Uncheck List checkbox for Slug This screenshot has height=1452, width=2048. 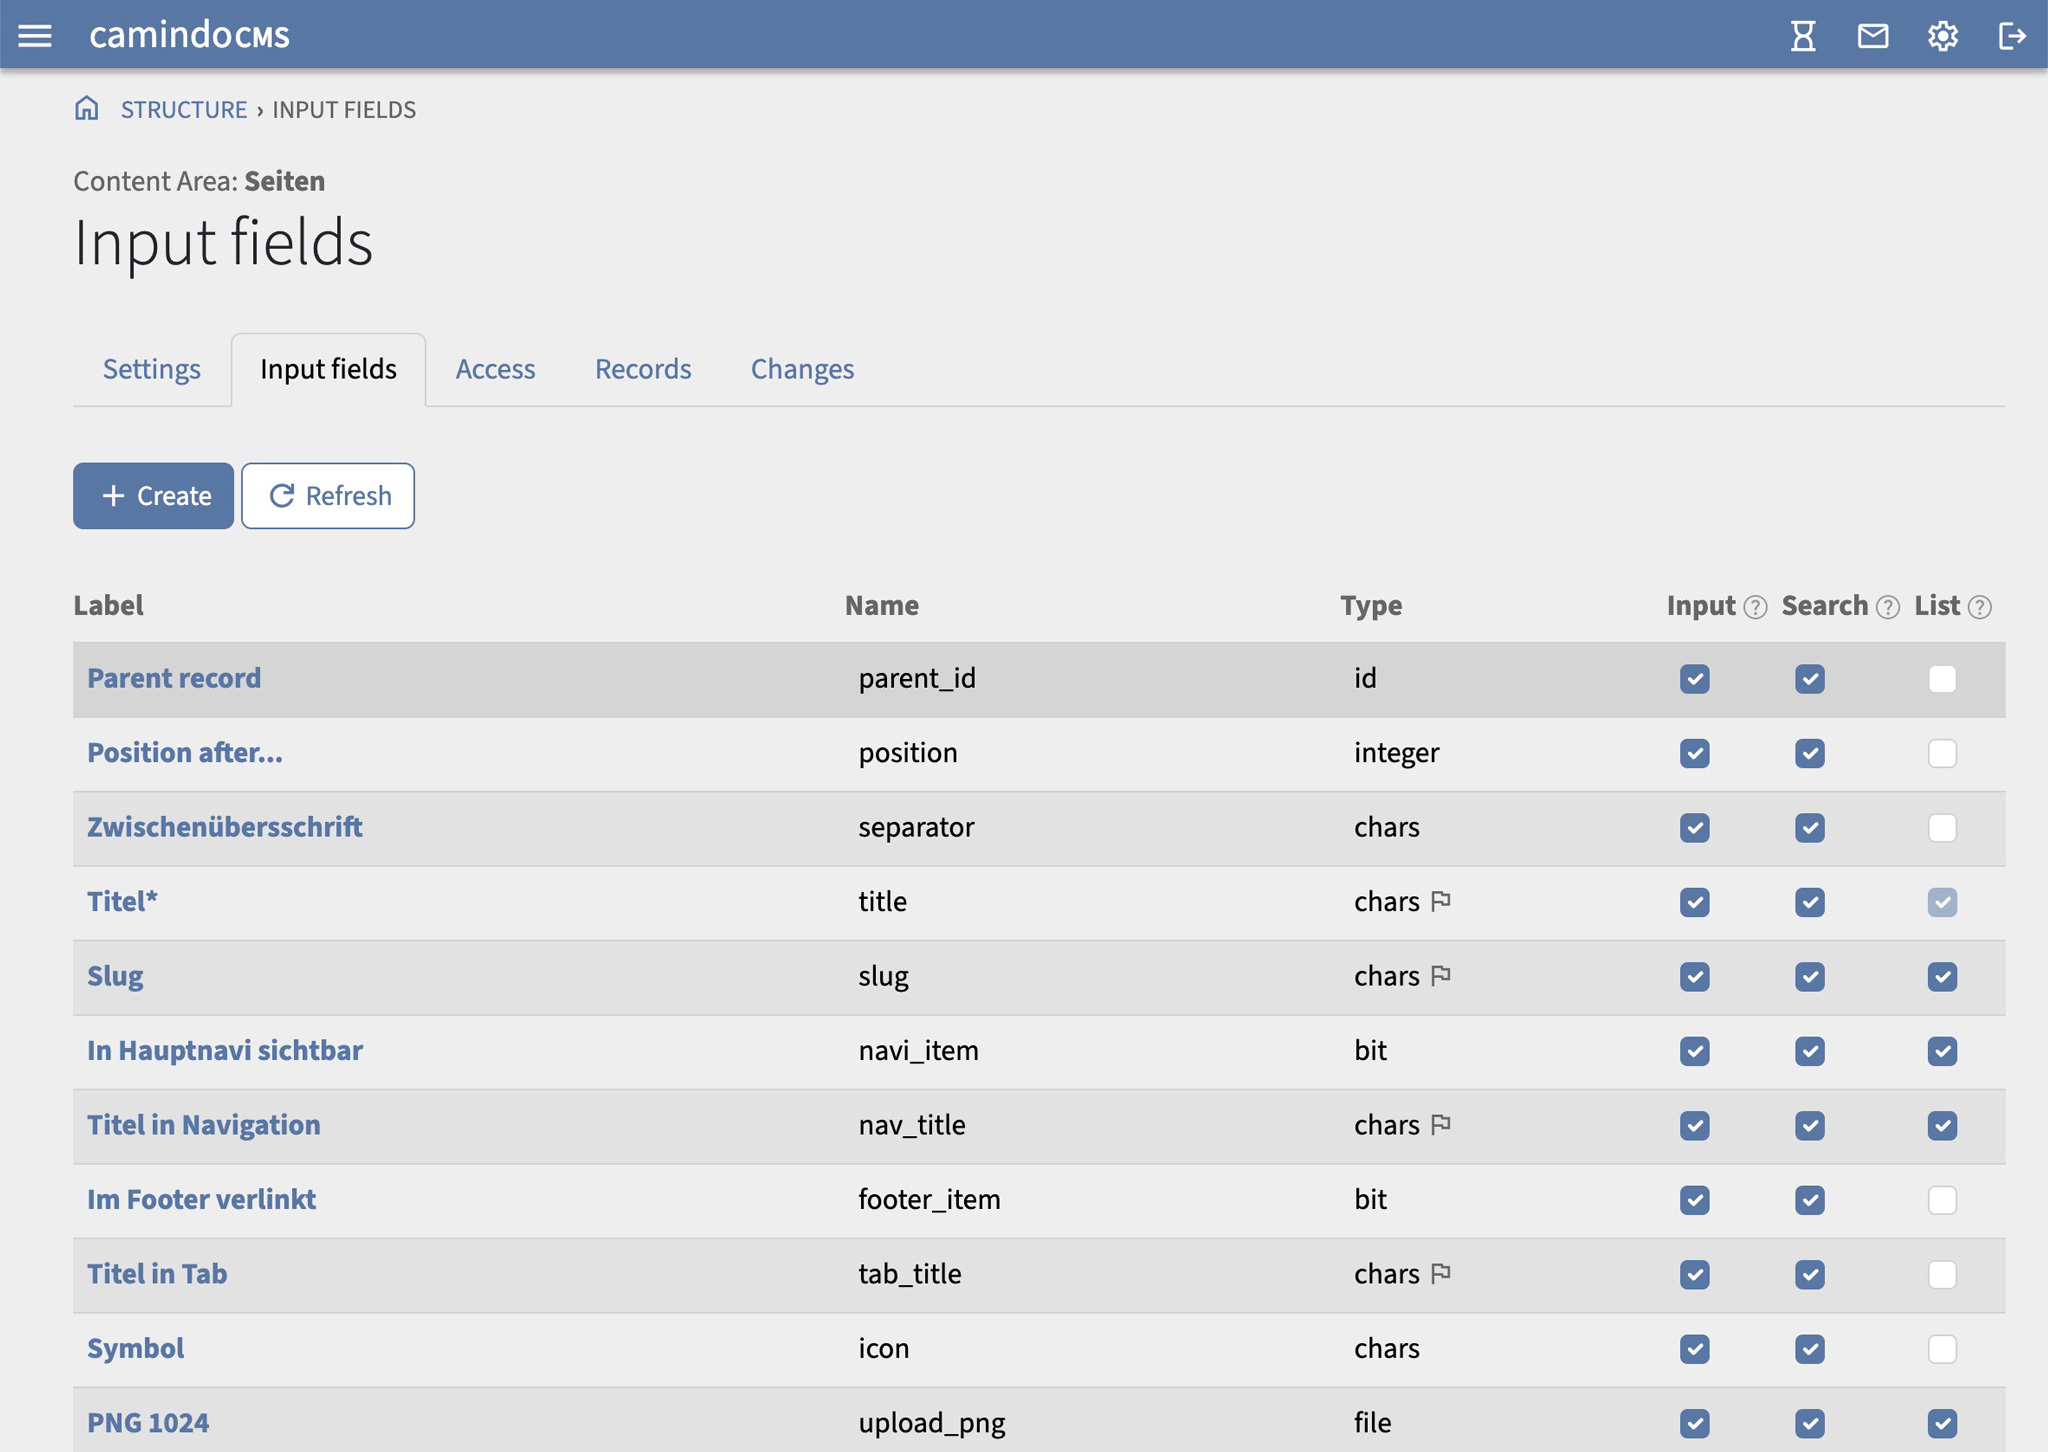click(1942, 977)
